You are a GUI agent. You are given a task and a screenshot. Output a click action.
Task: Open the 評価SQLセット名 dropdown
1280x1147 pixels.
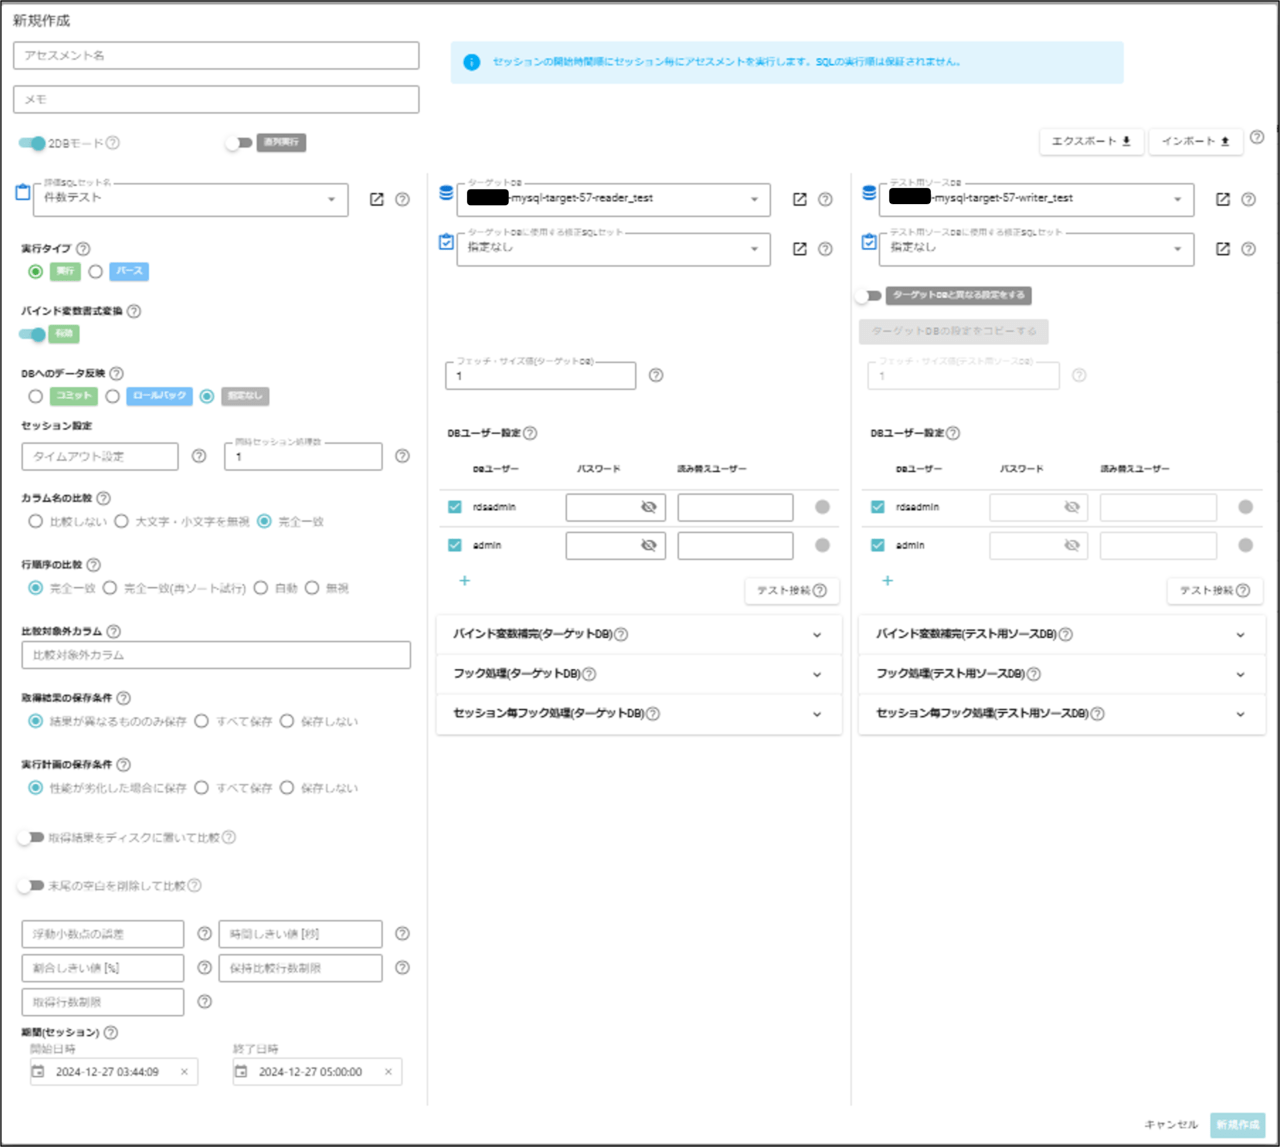point(191,200)
